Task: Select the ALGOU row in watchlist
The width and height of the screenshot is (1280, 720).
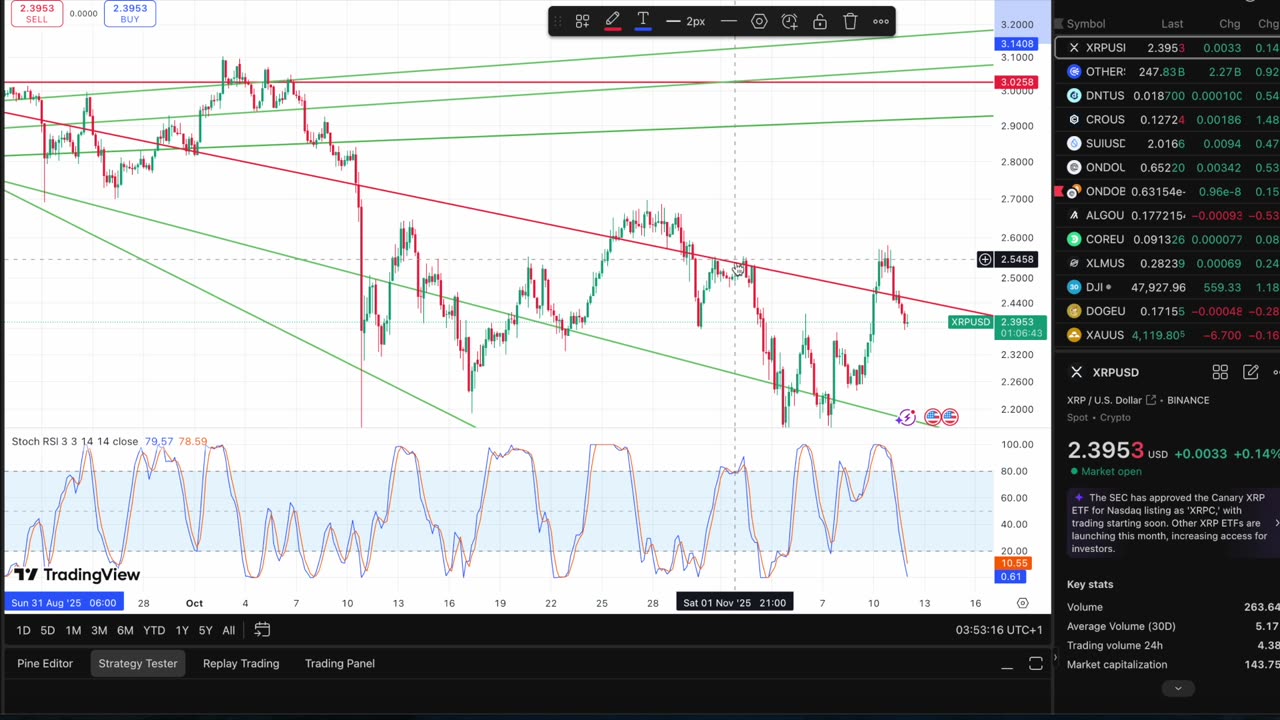Action: [x=1167, y=216]
